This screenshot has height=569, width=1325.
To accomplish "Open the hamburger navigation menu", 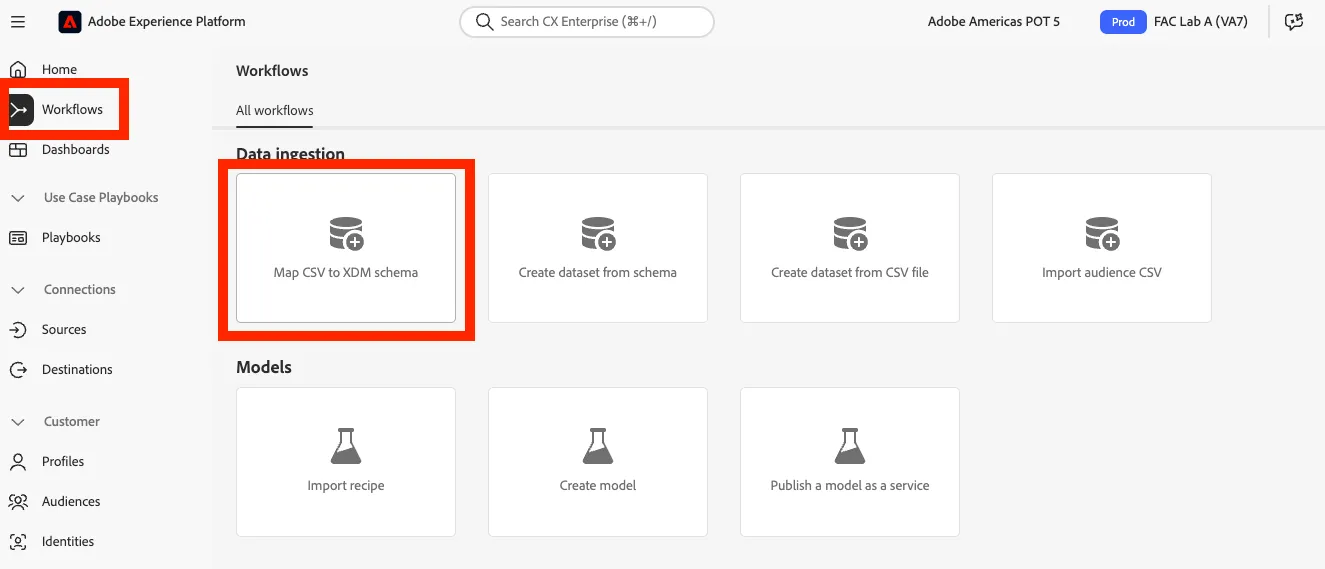I will pyautogui.click(x=18, y=22).
